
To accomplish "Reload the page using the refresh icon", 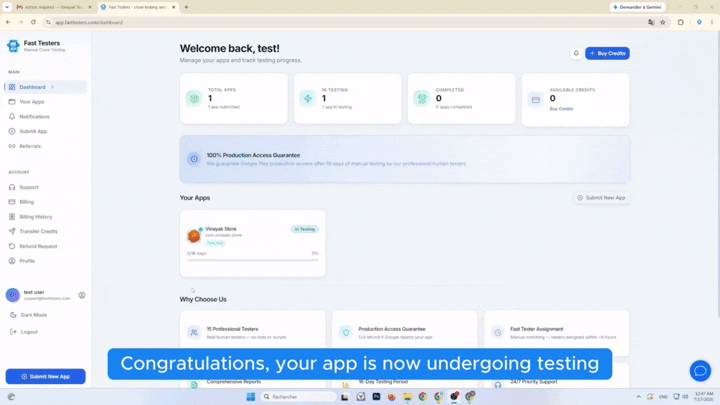I will [x=33, y=22].
